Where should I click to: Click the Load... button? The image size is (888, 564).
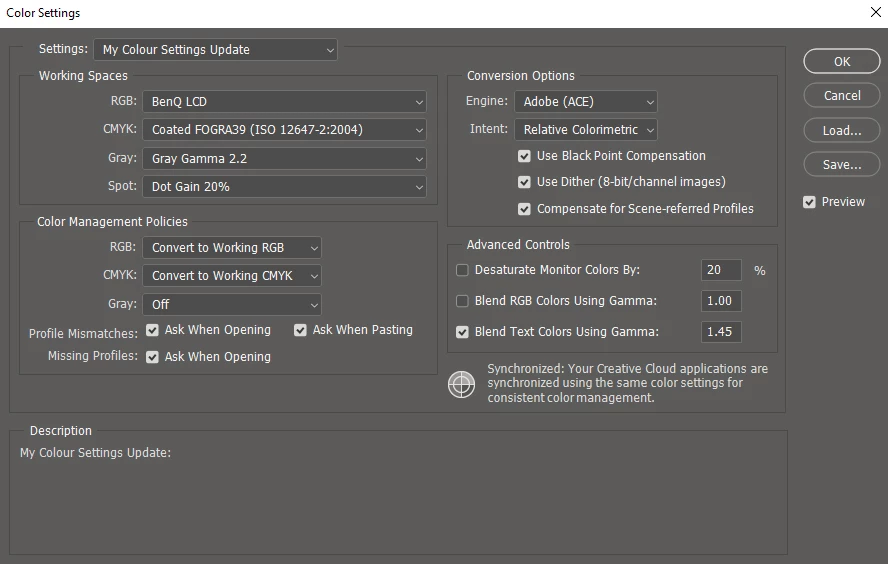(x=842, y=131)
